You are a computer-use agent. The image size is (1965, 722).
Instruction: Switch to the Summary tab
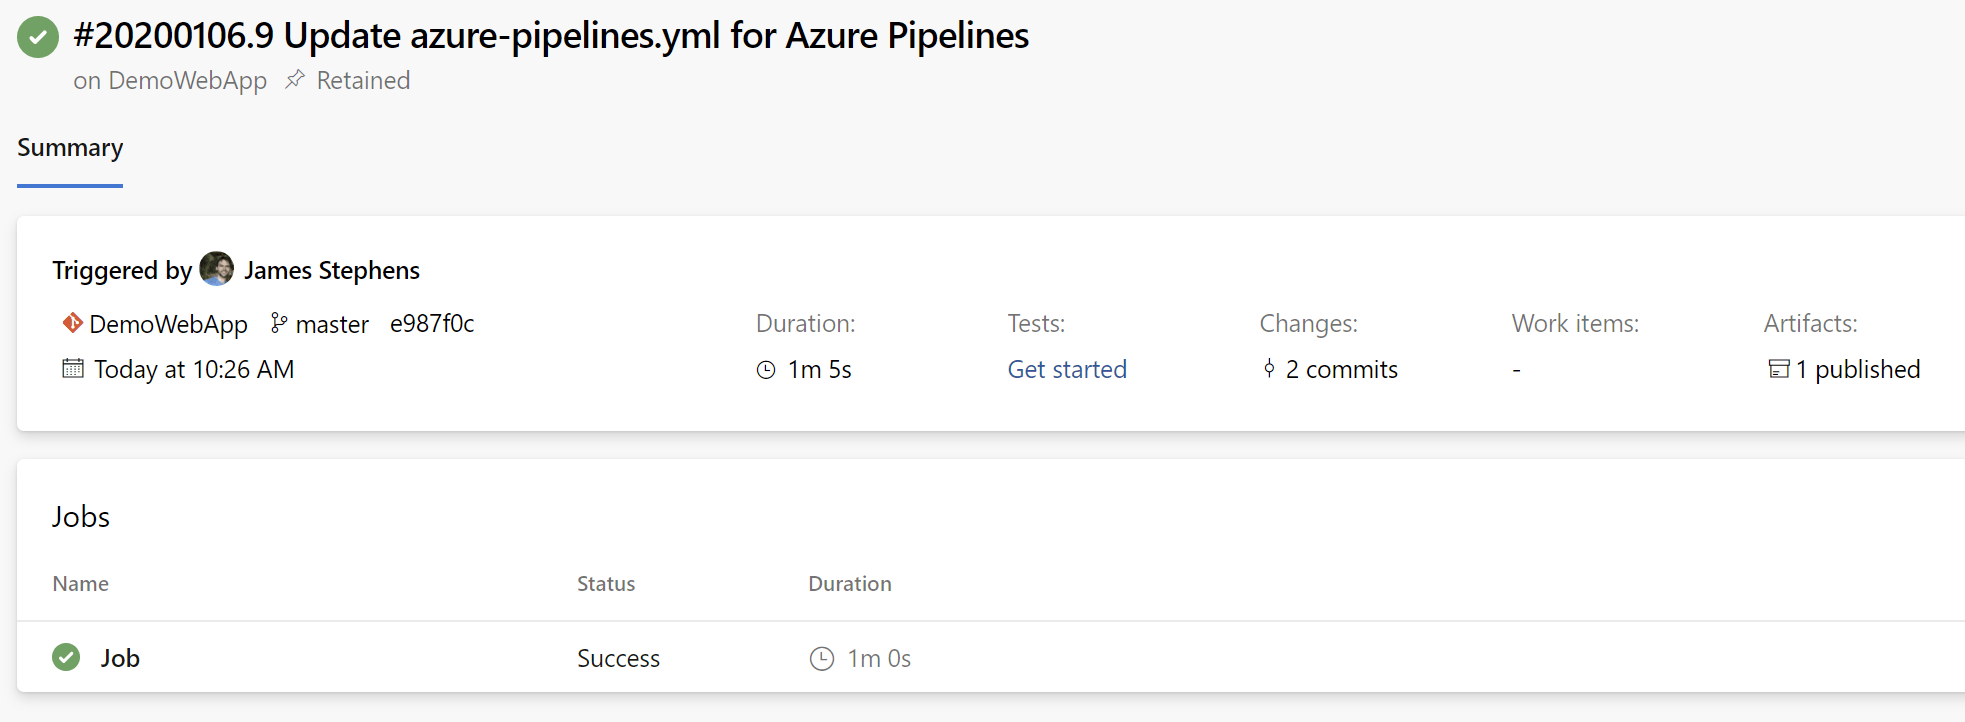pyautogui.click(x=70, y=148)
